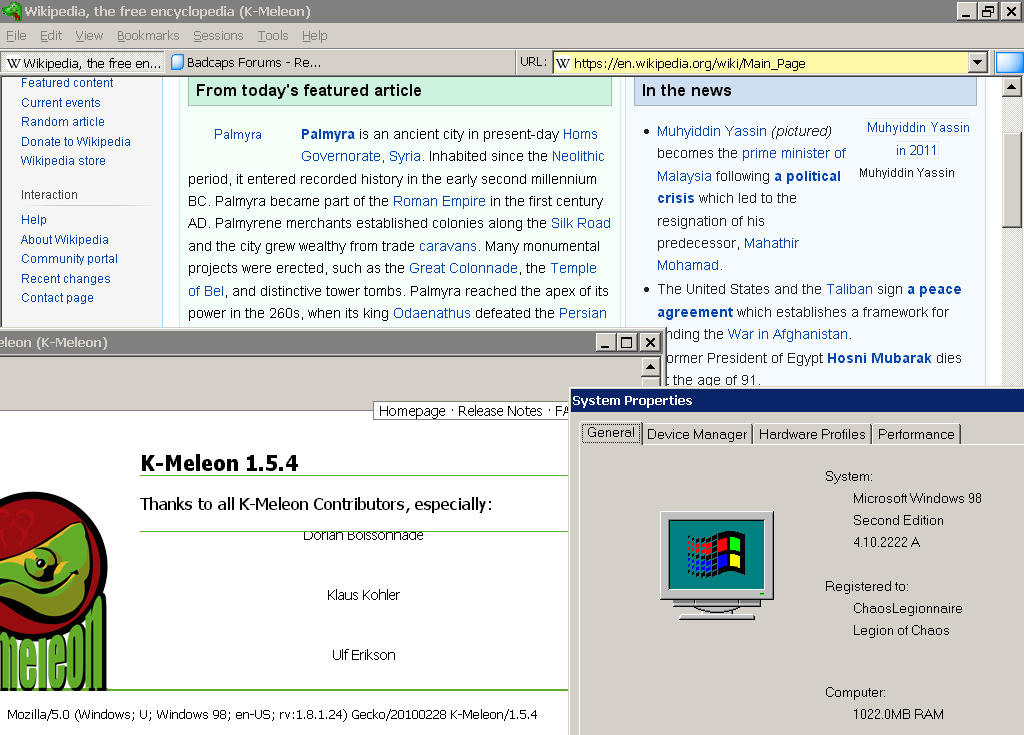Click the Windows 98 monitor logo image
The height and width of the screenshot is (735, 1024).
(716, 565)
